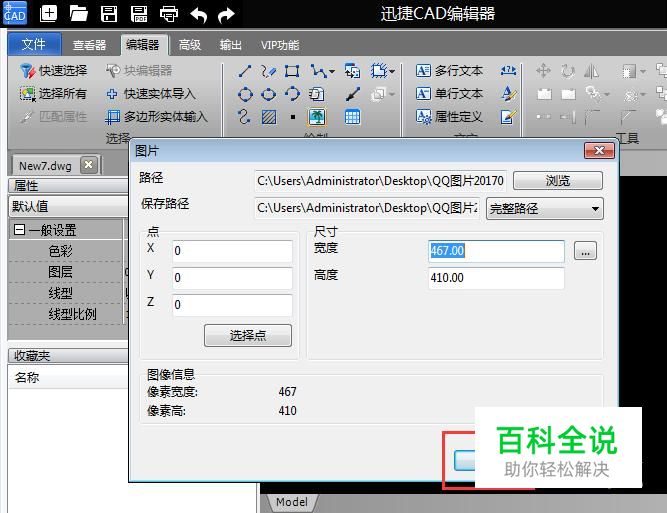
Task: Click the 选择点 button
Action: (x=248, y=336)
